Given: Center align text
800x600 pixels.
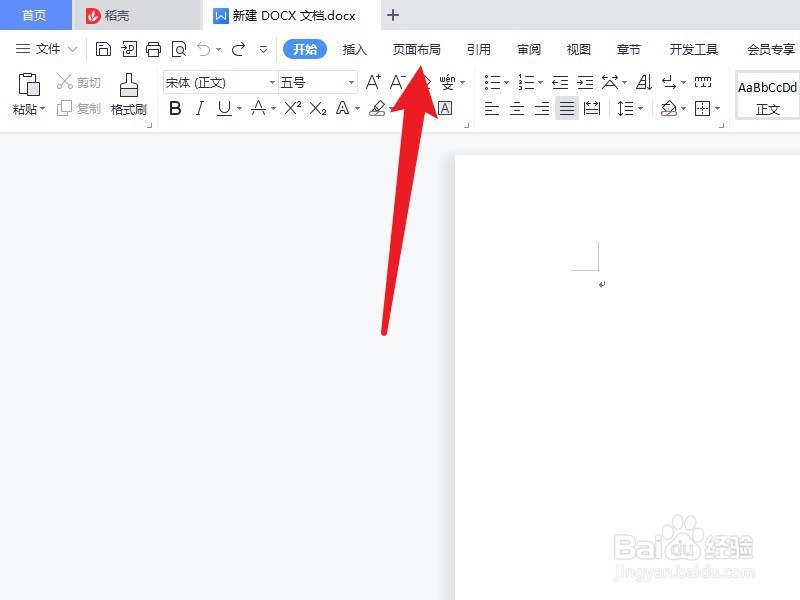Looking at the screenshot, I should click(x=517, y=108).
